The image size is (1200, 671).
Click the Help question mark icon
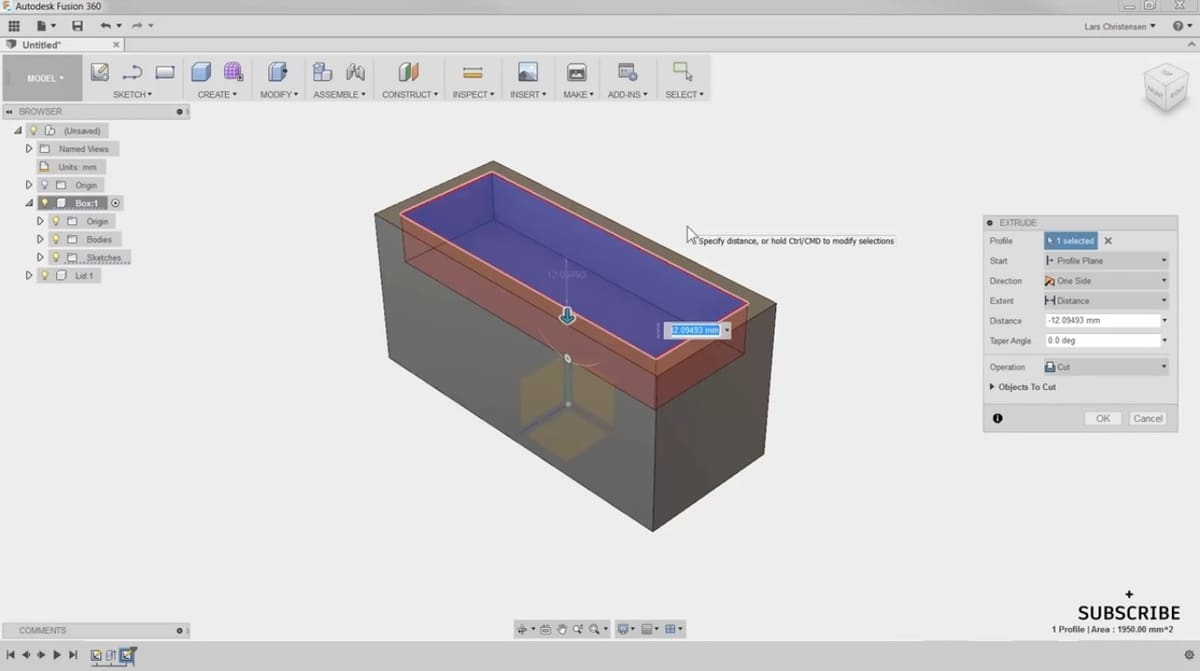click(1177, 26)
